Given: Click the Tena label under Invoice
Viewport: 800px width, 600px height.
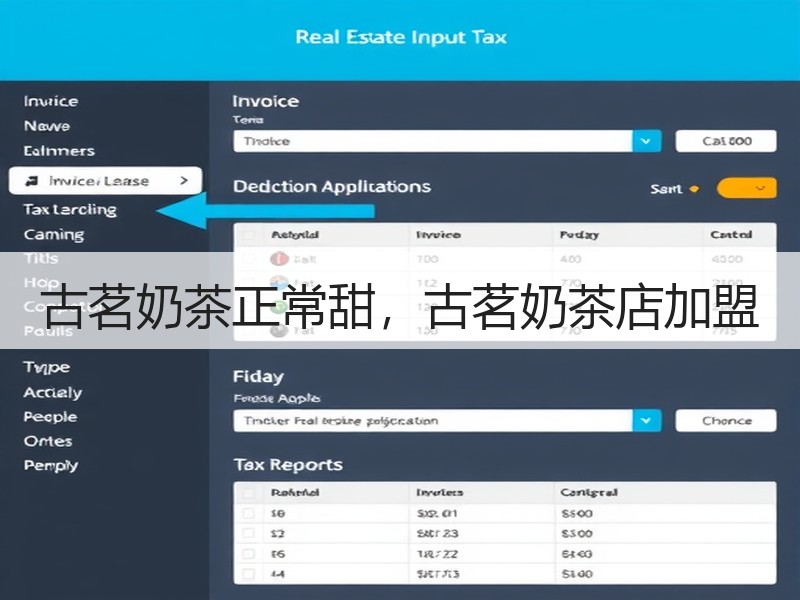Looking at the screenshot, I should [248, 119].
